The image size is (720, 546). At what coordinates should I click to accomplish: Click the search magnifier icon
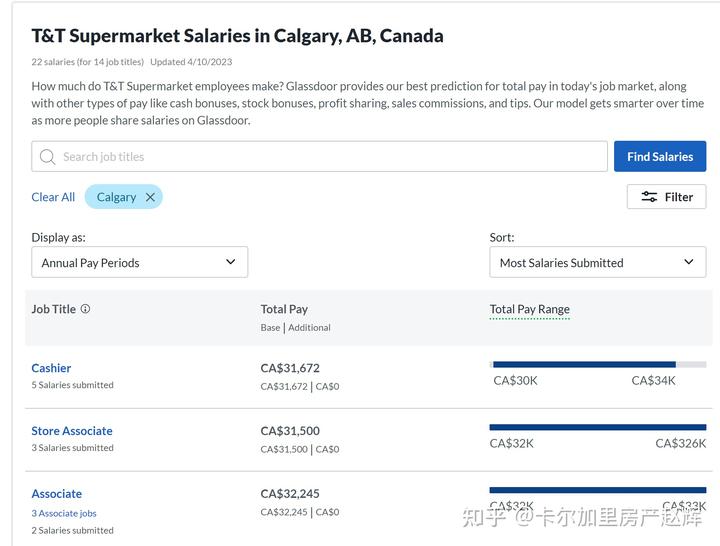47,157
